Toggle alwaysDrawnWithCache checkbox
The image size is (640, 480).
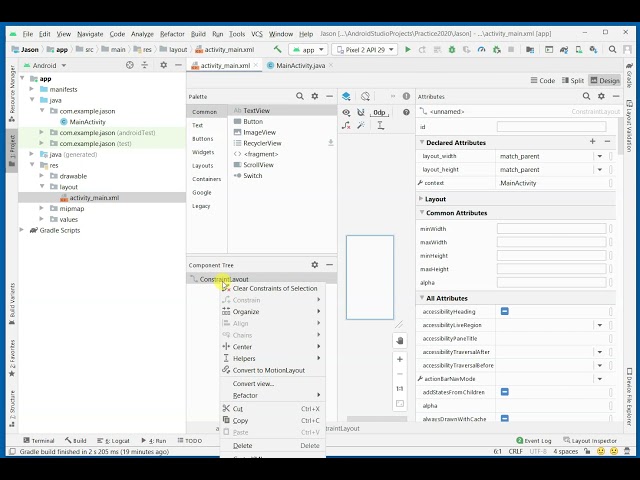504,418
